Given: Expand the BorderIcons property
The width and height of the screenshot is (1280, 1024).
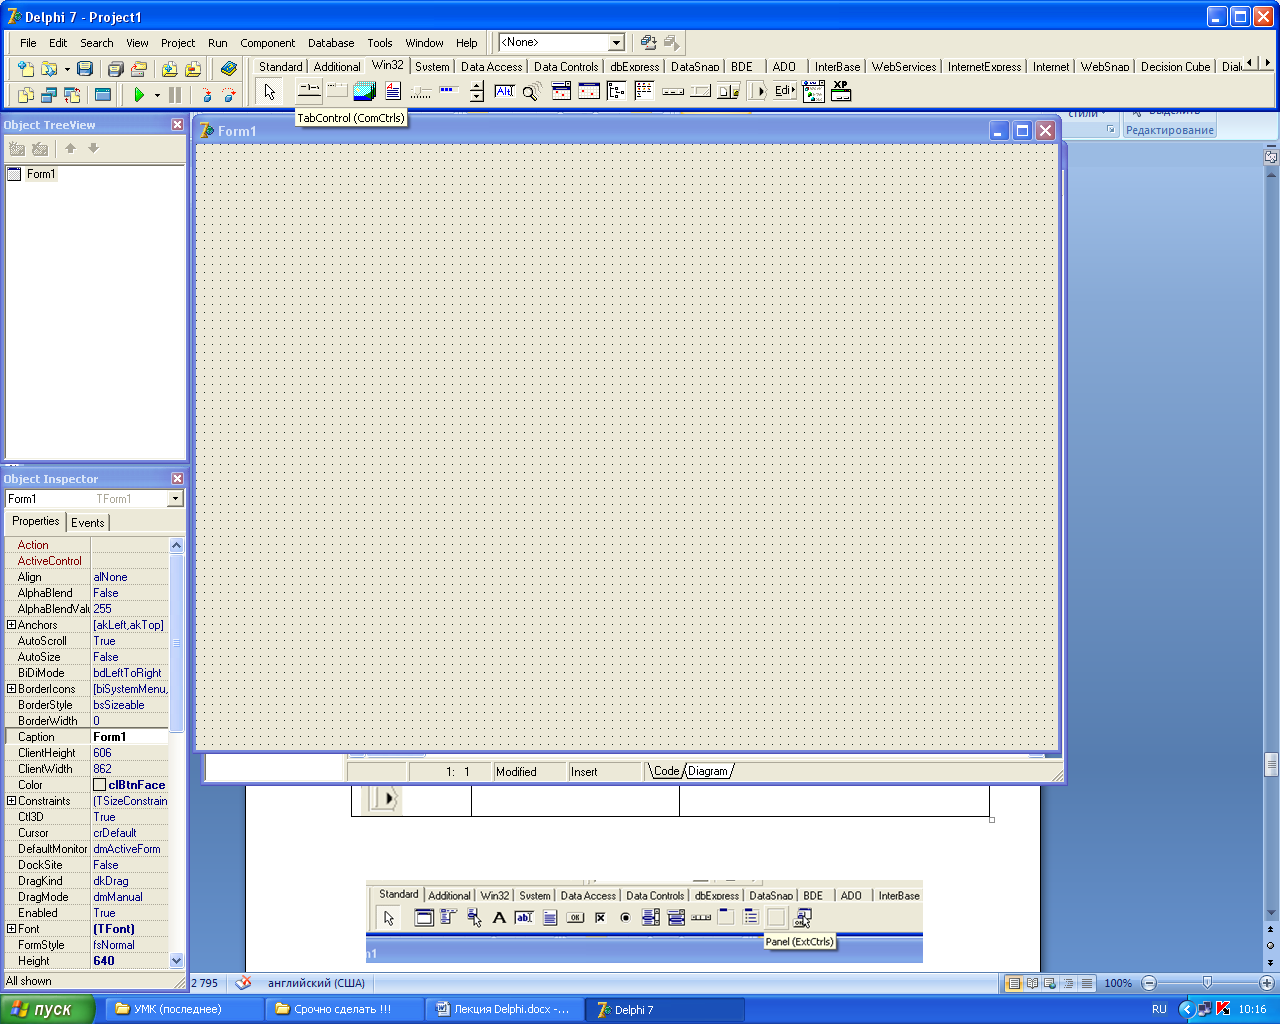Looking at the screenshot, I should [11, 689].
